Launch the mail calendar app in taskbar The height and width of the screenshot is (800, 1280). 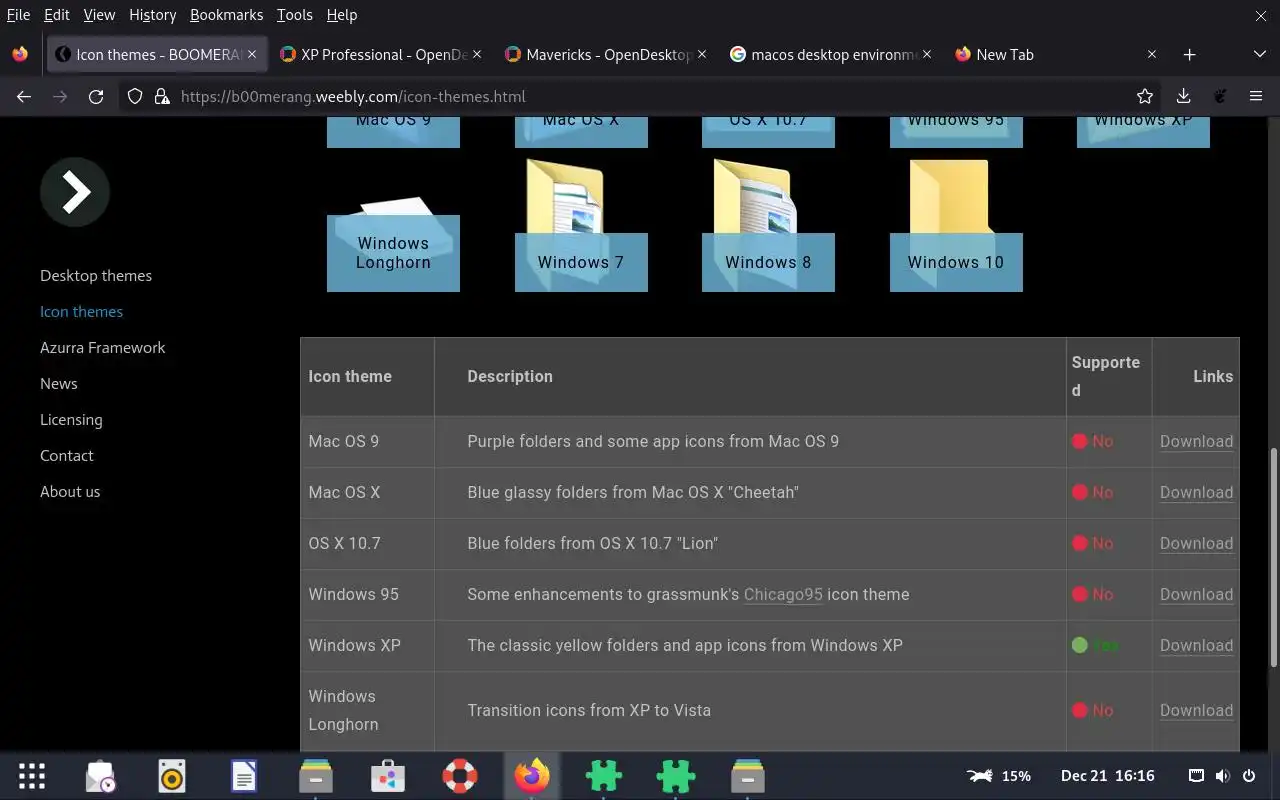[x=100, y=776]
